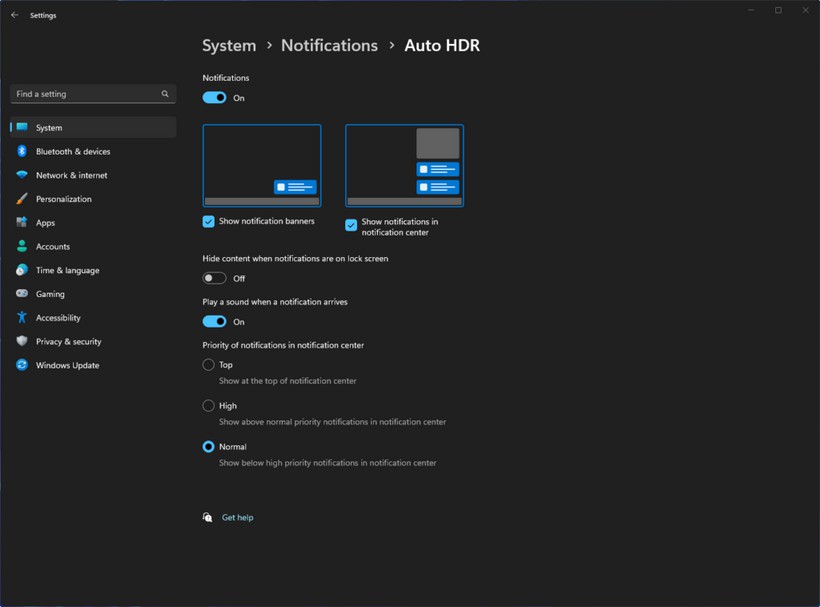Select the Privacy & security shield icon

22,341
